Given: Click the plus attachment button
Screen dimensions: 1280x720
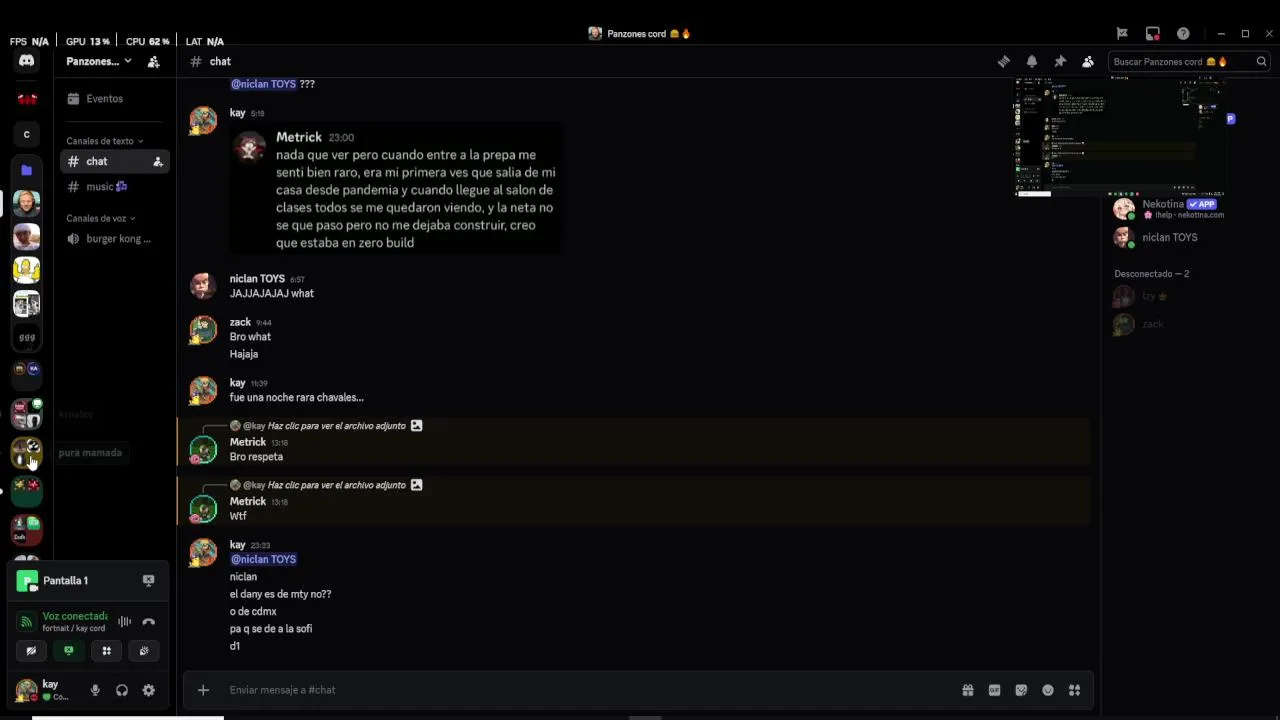Looking at the screenshot, I should 203,690.
